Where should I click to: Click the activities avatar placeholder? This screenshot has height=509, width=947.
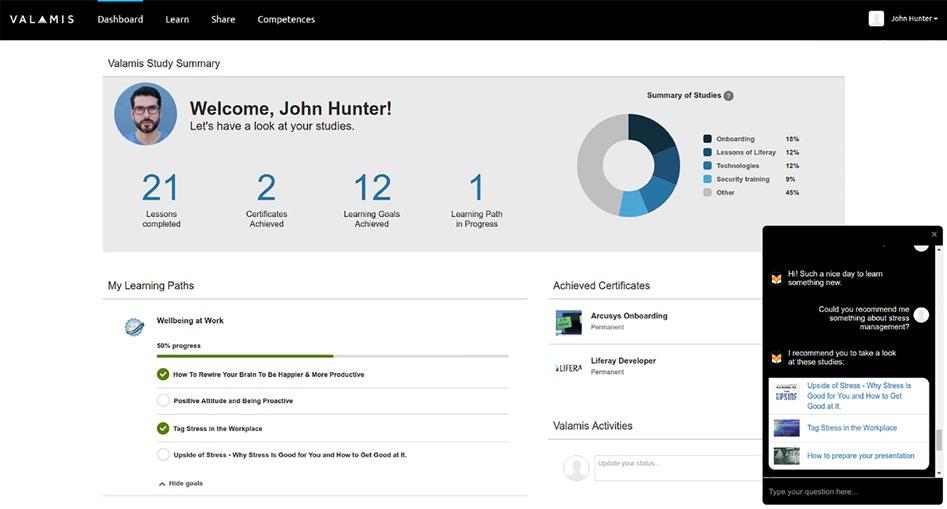point(576,468)
